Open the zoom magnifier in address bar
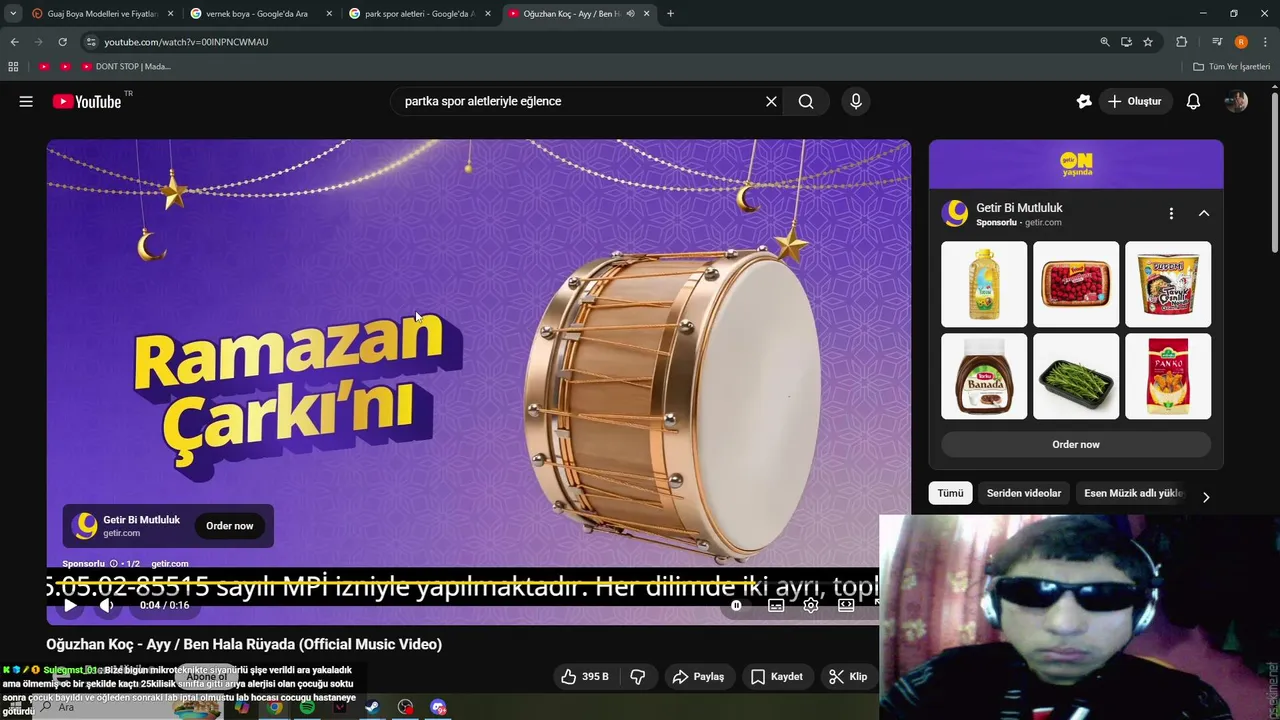Image resolution: width=1280 pixels, height=720 pixels. 1104,42
